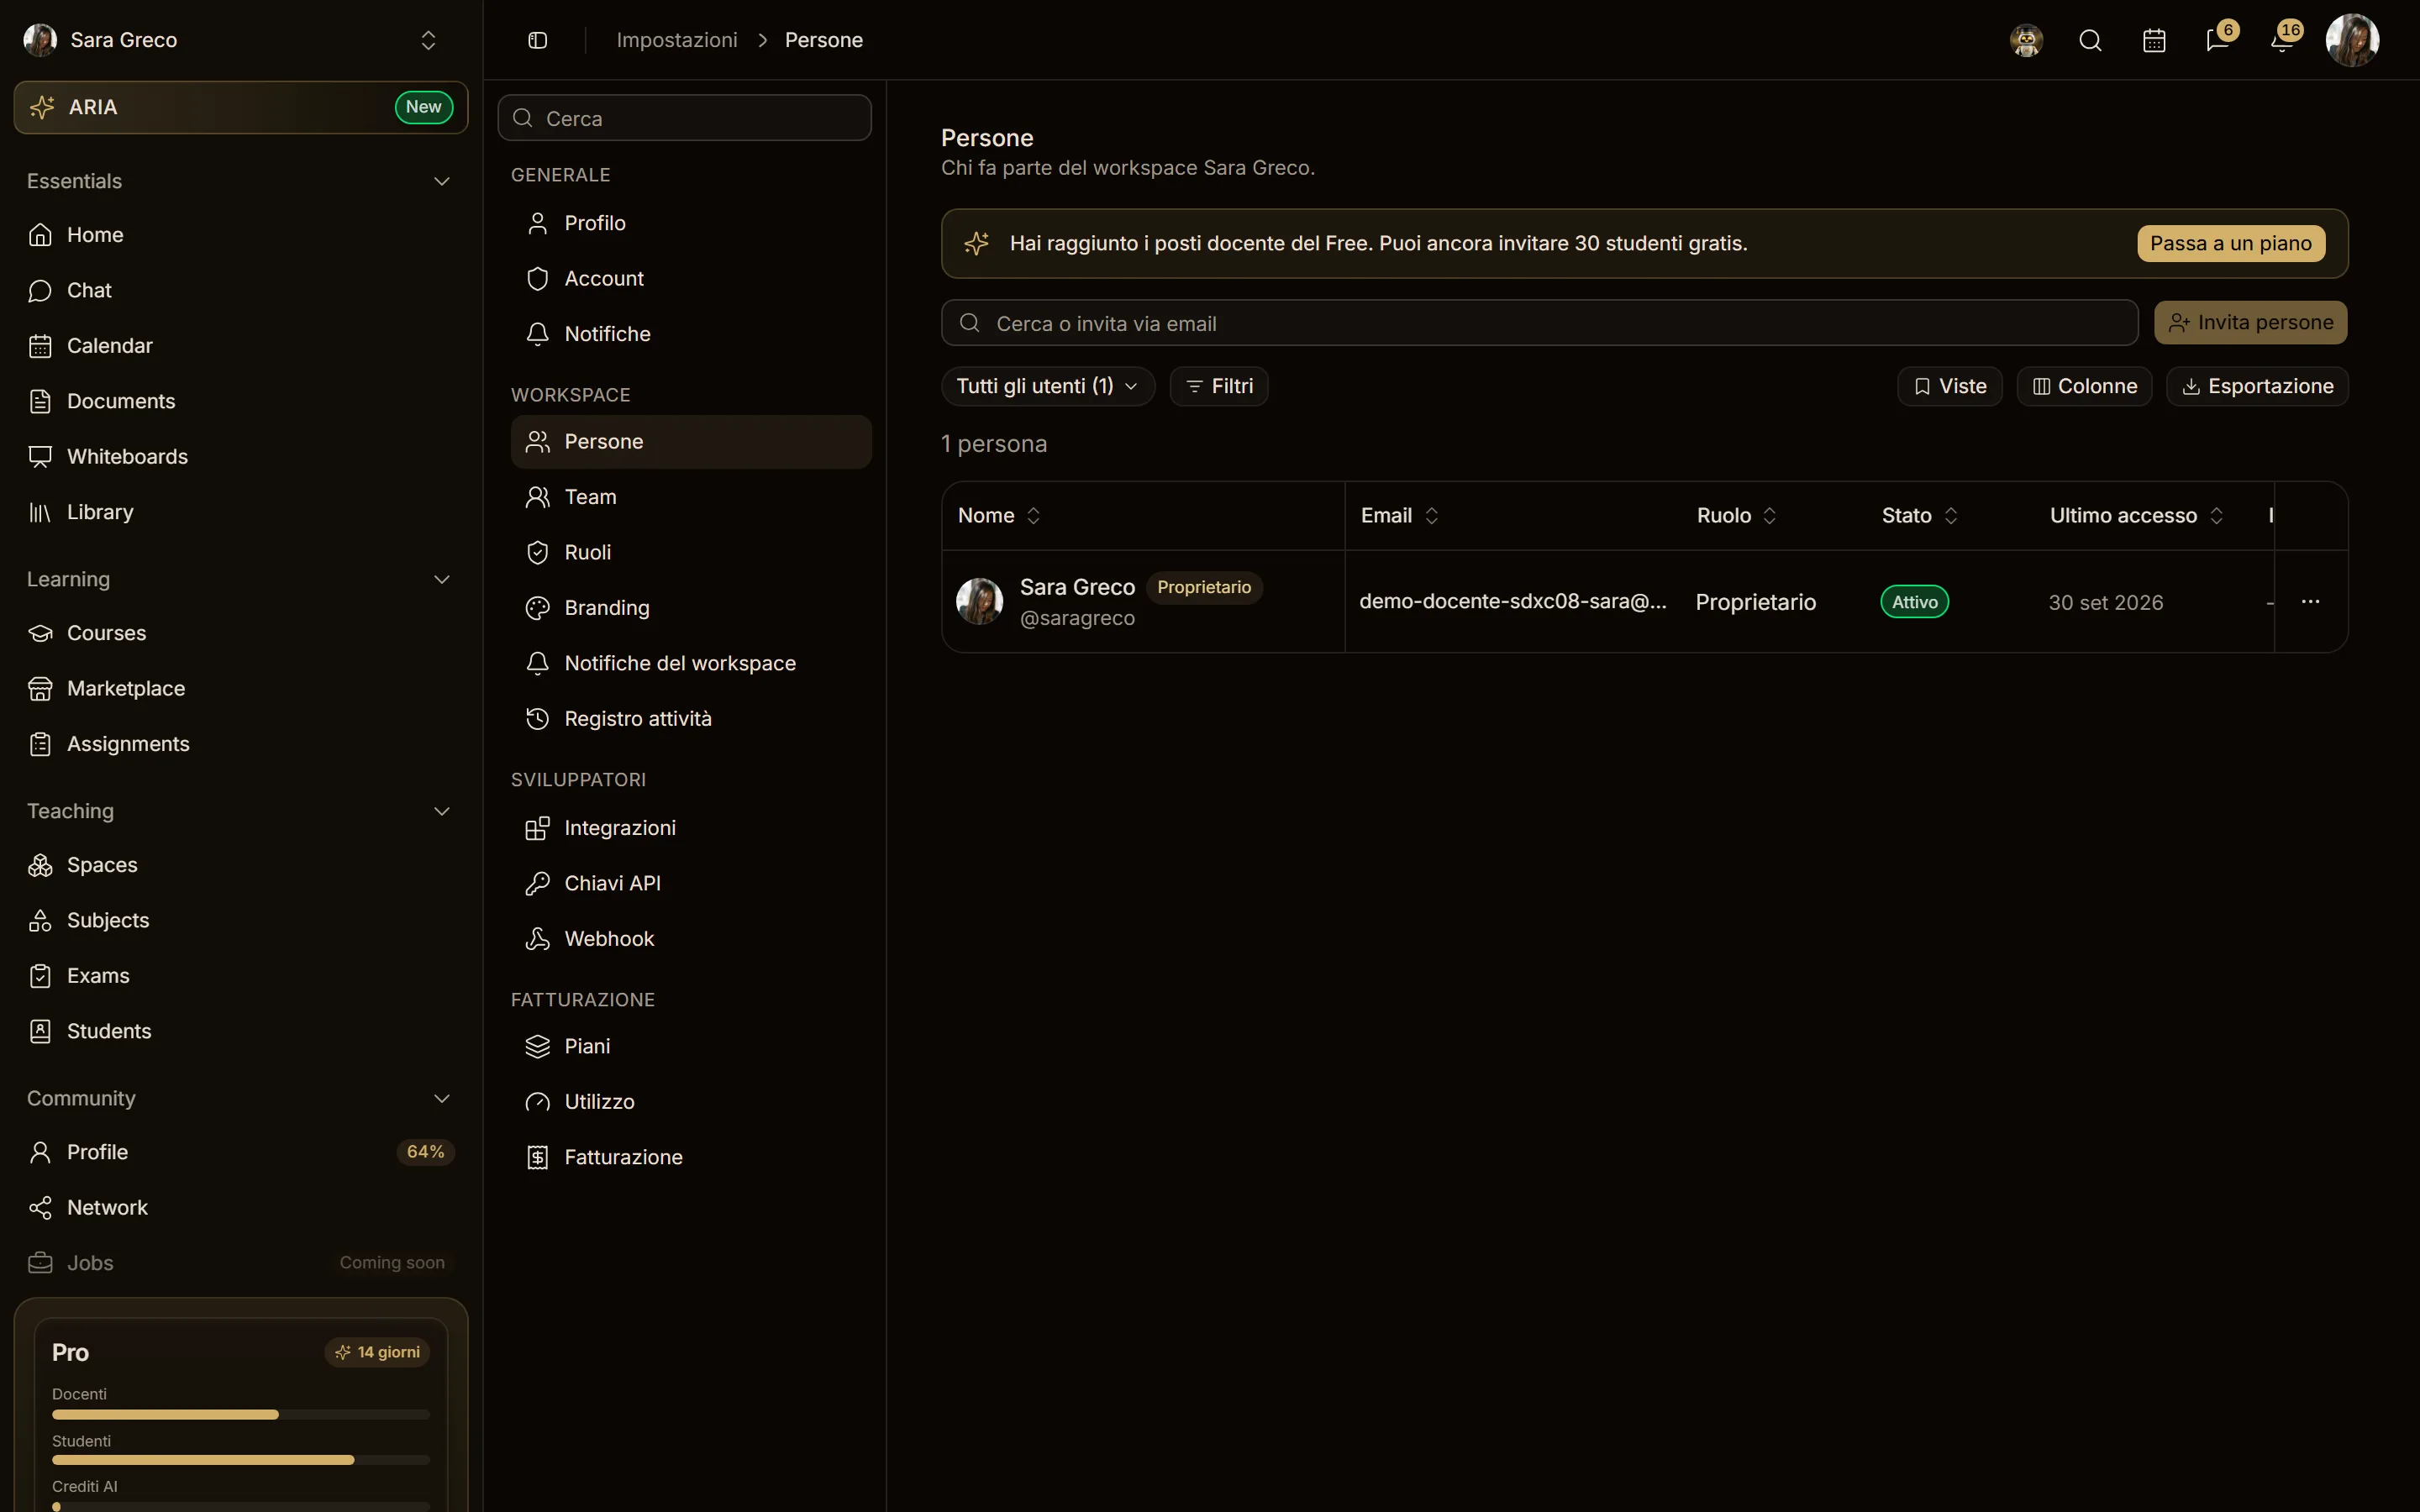2420x1512 pixels.
Task: Click Invita persone button
Action: click(x=2250, y=323)
